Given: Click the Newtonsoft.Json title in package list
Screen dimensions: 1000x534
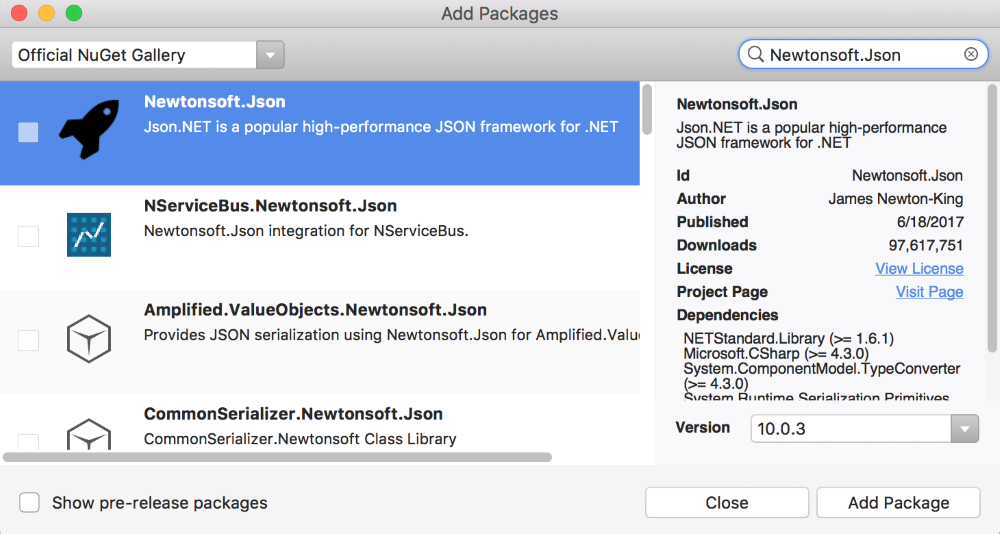Looking at the screenshot, I should [x=214, y=101].
